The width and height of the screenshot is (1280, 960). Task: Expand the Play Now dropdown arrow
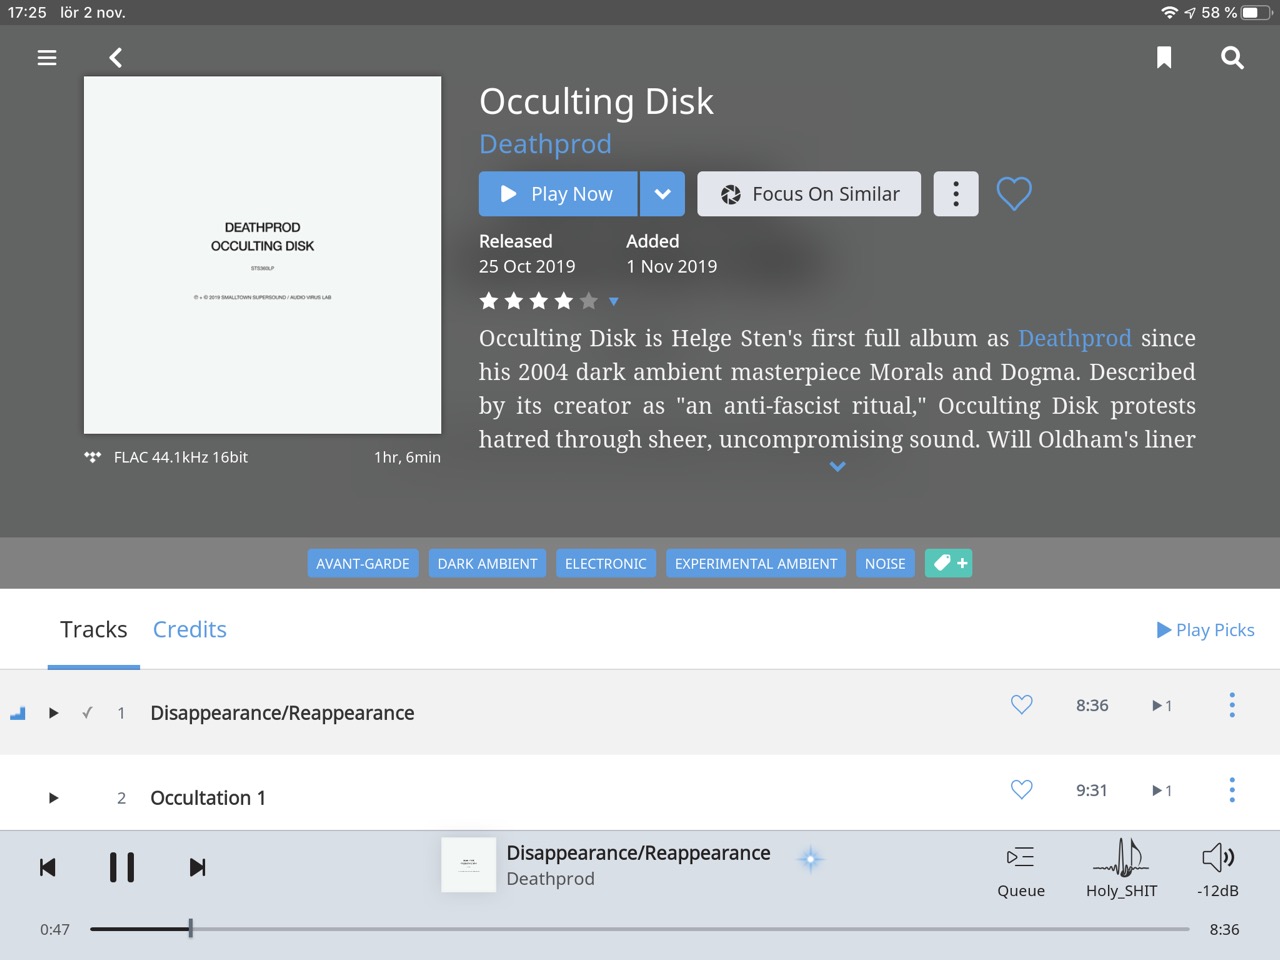[x=663, y=194]
